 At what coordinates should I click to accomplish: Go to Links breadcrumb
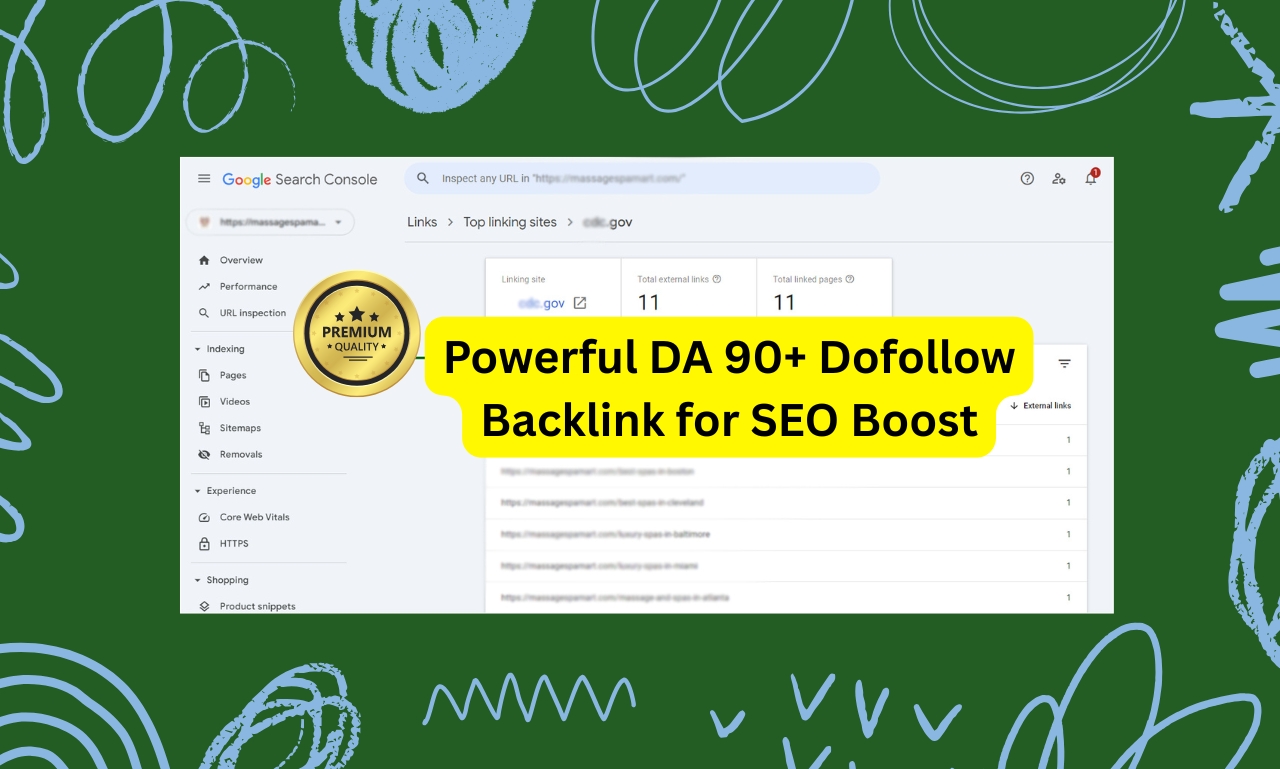click(422, 222)
